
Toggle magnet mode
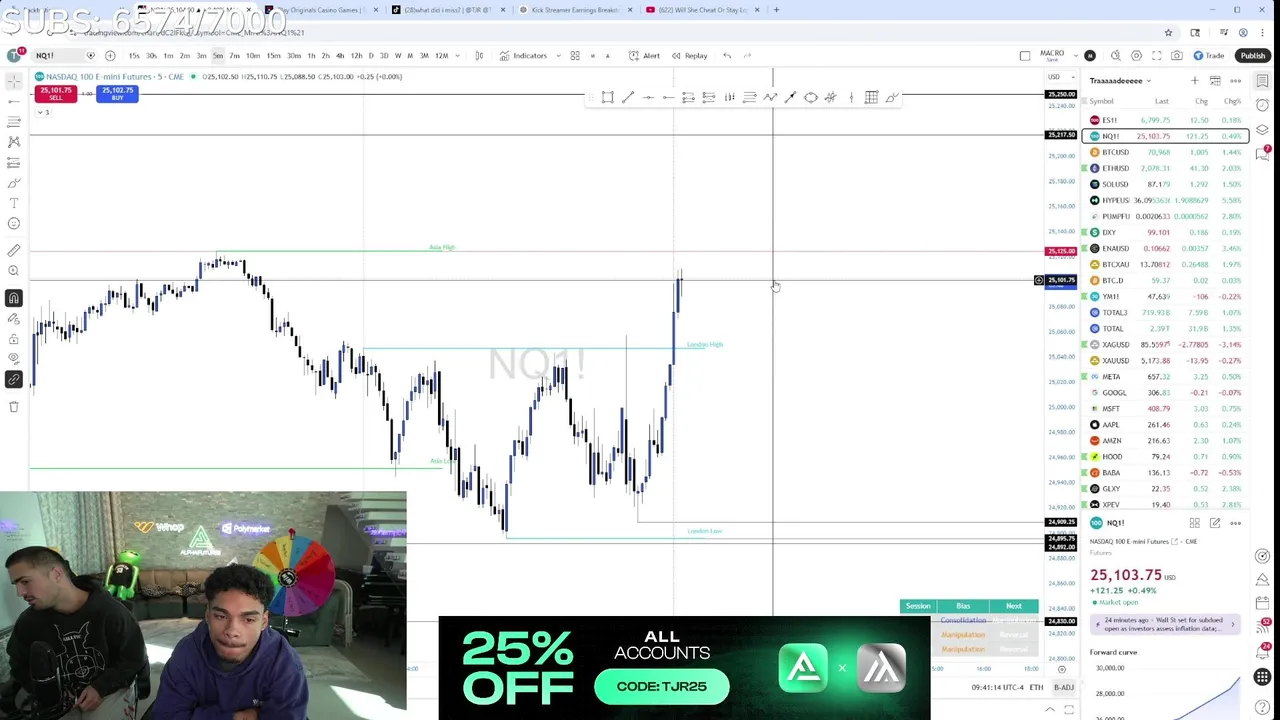tap(13, 298)
